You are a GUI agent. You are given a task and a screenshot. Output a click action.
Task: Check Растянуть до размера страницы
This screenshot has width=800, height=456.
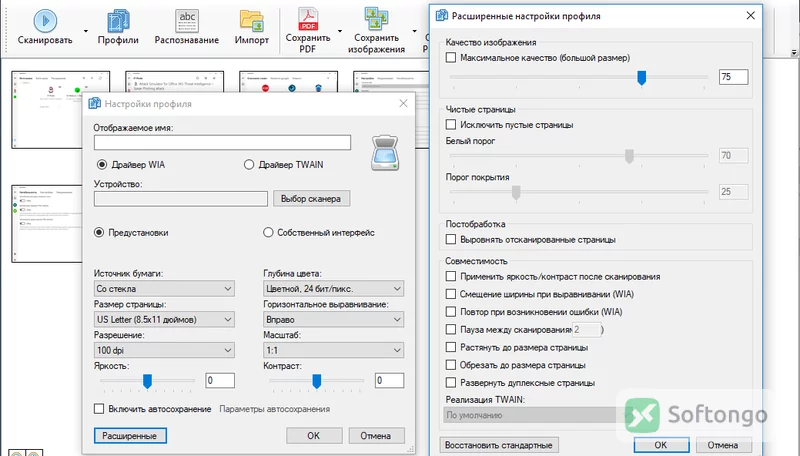coord(451,347)
